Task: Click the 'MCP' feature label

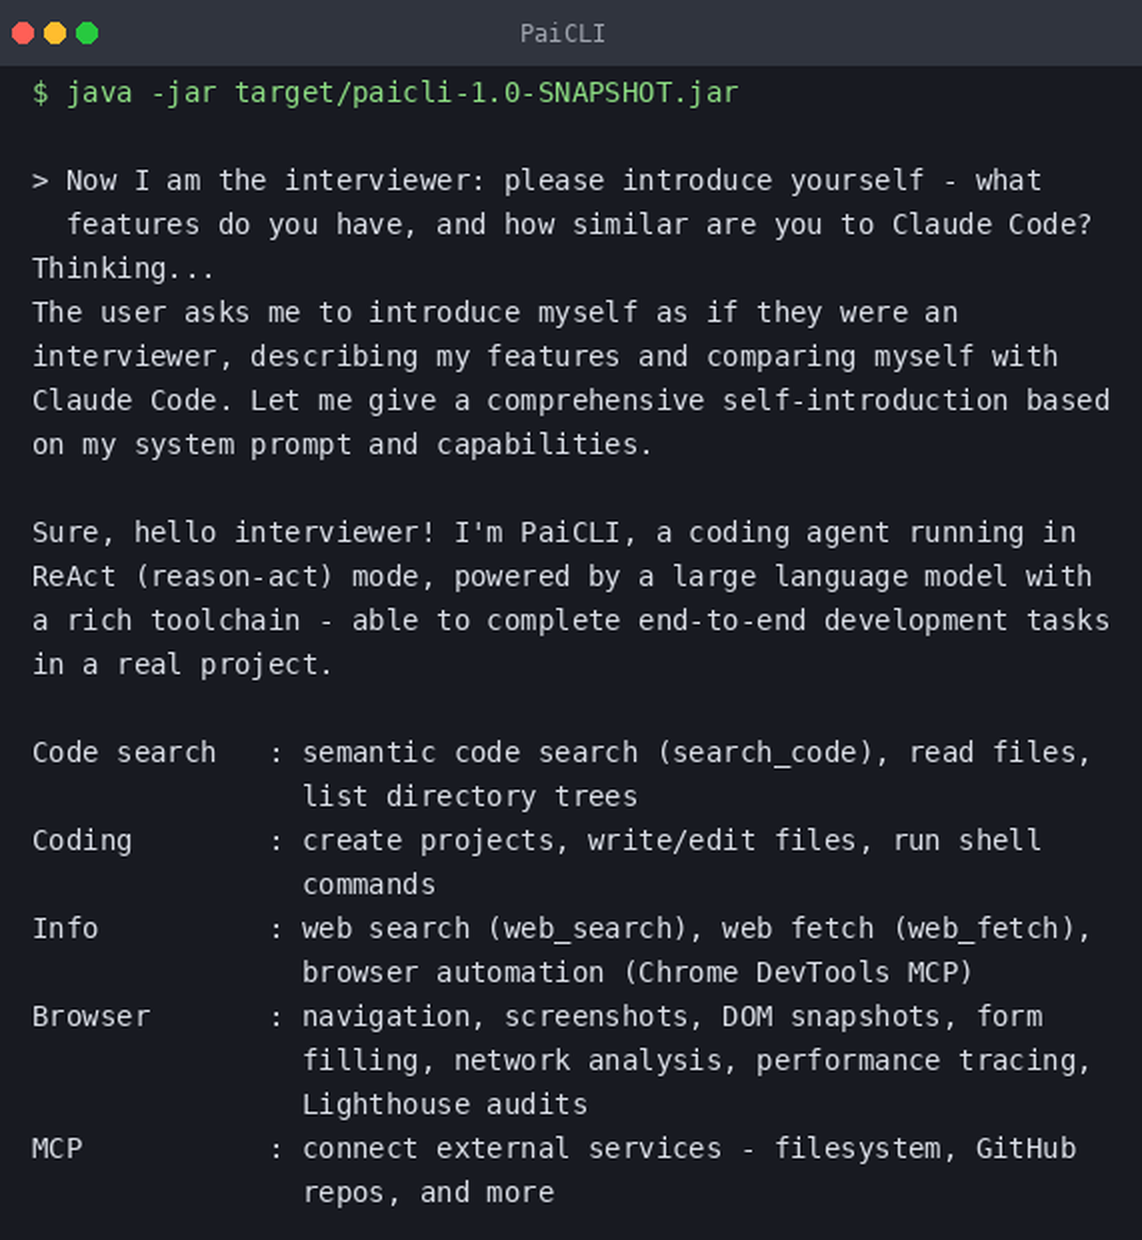Action: point(57,1148)
